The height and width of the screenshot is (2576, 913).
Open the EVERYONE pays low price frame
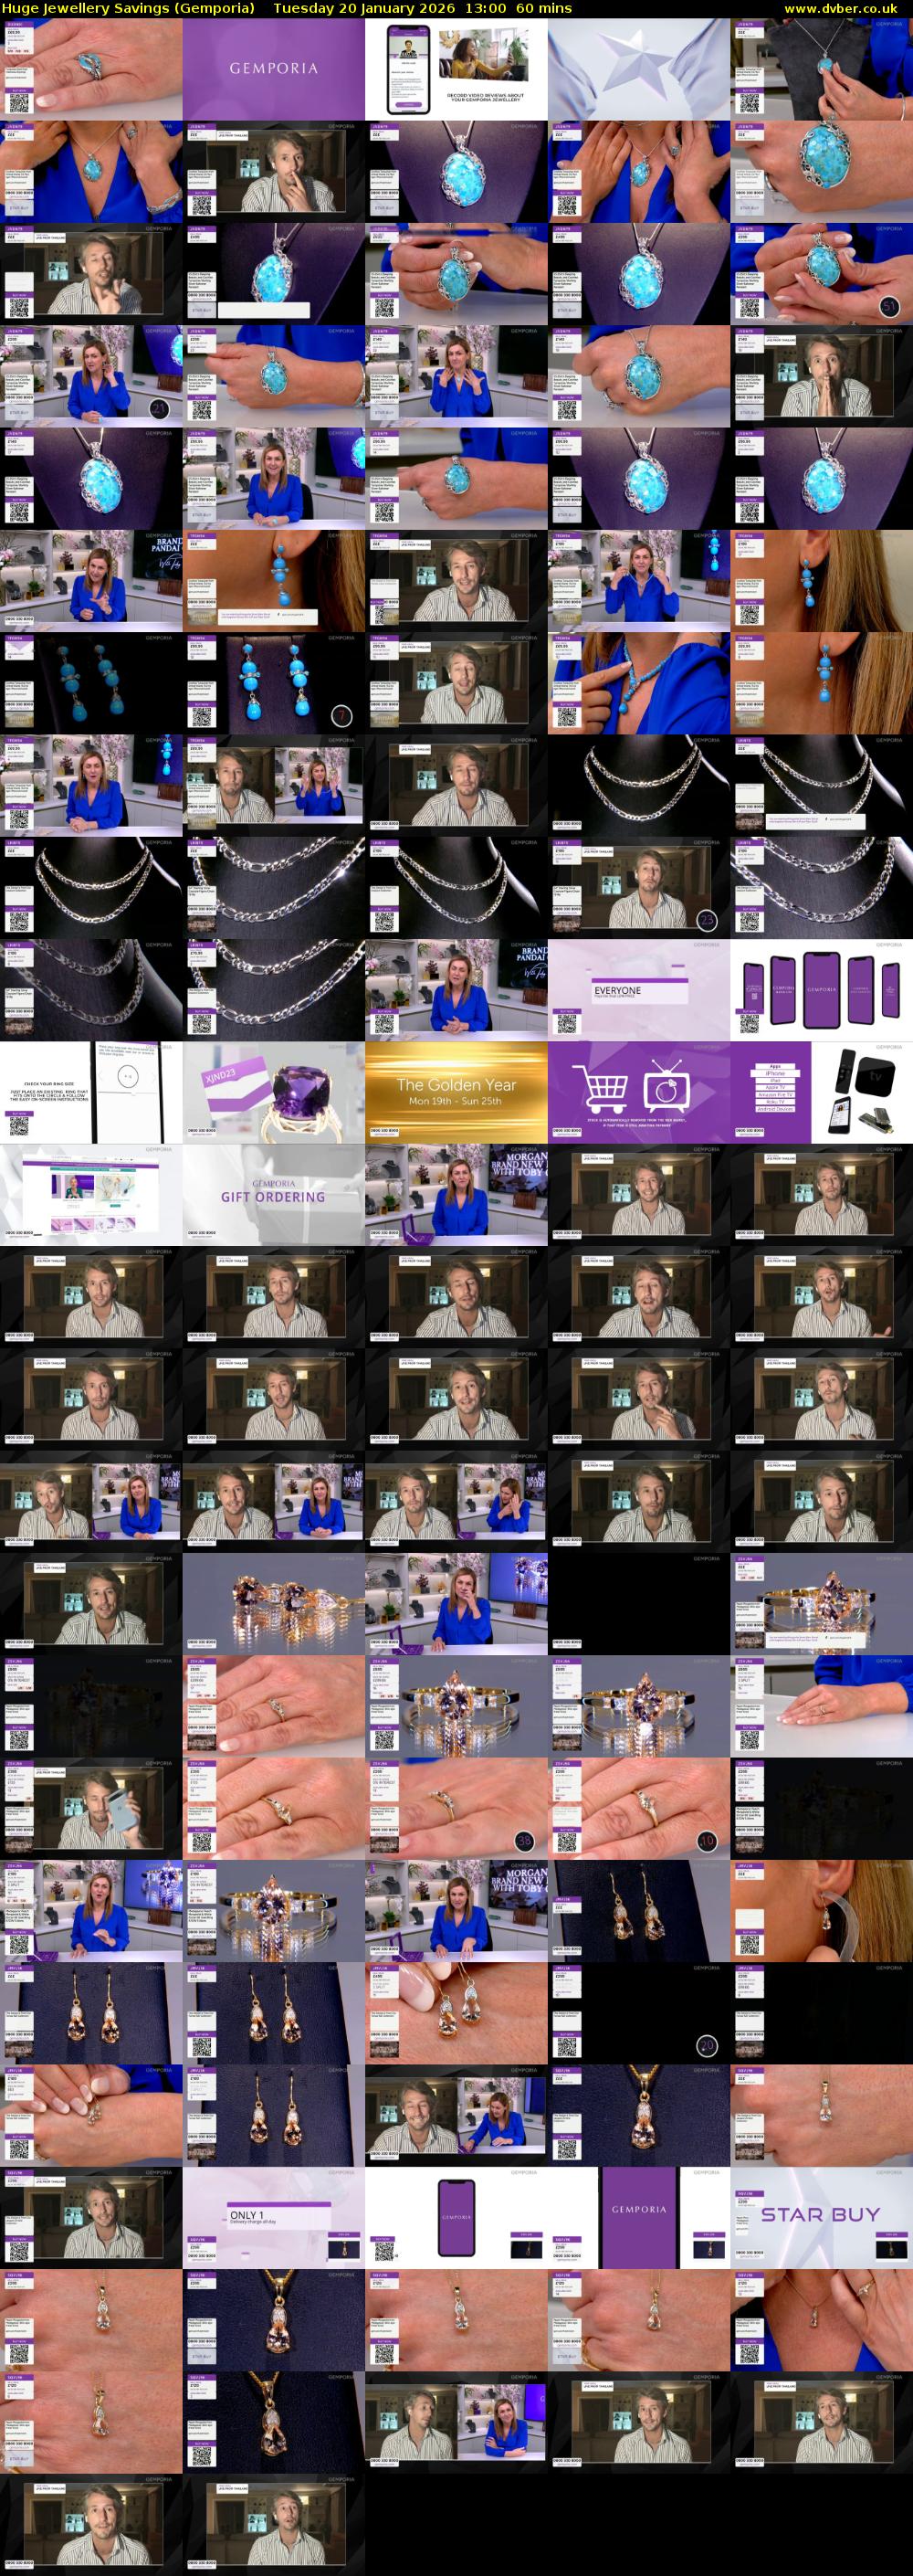(638, 989)
